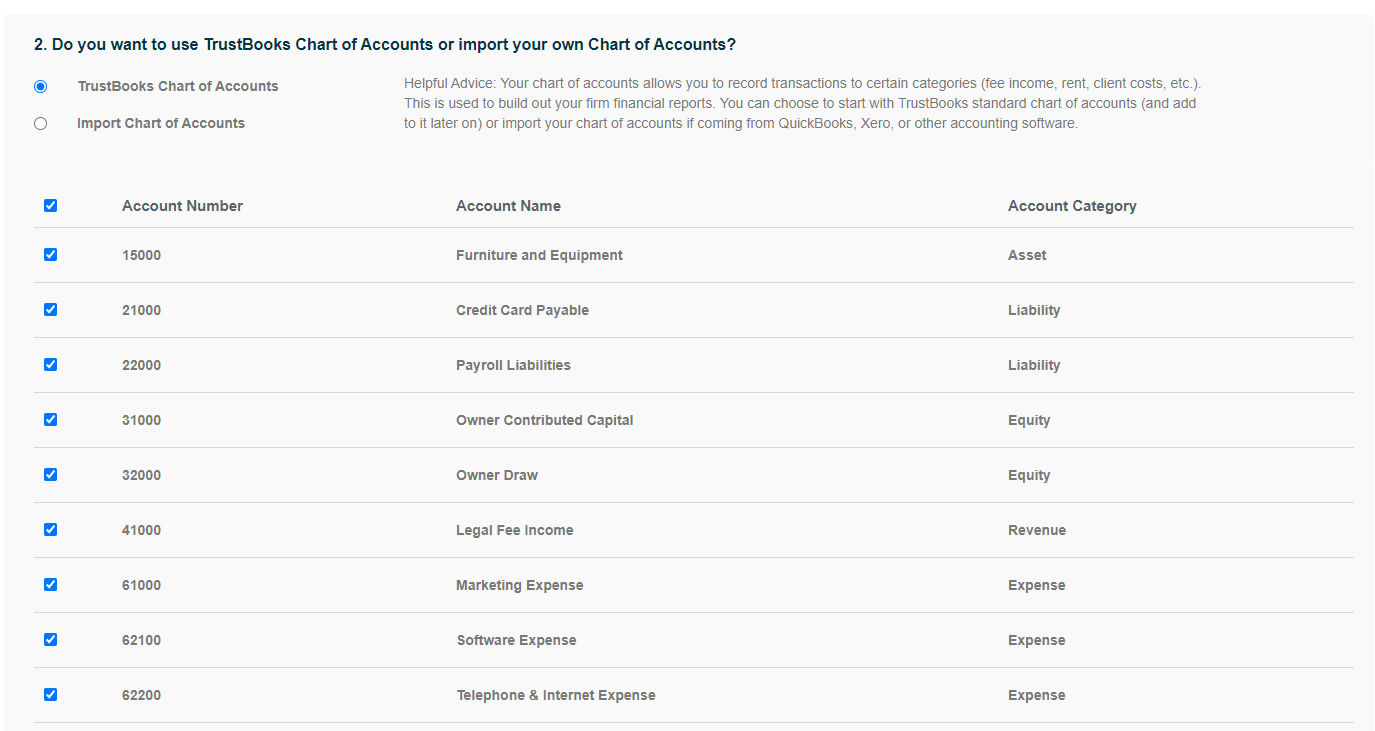Toggle the Telephone & Internet Expense checkbox
The image size is (1375, 731).
50,694
